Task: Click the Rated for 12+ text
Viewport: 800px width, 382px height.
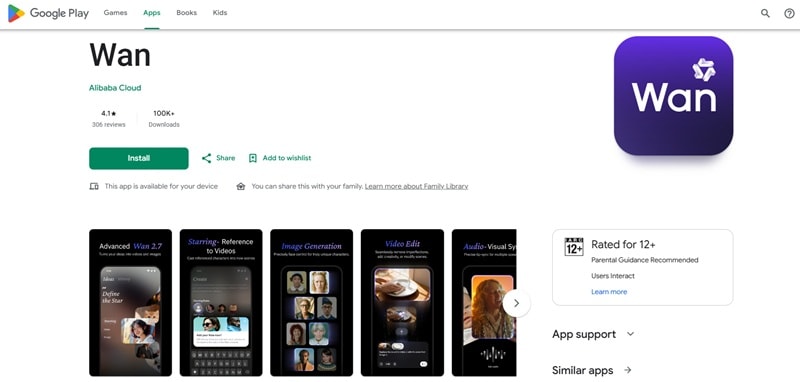Action: tap(623, 244)
